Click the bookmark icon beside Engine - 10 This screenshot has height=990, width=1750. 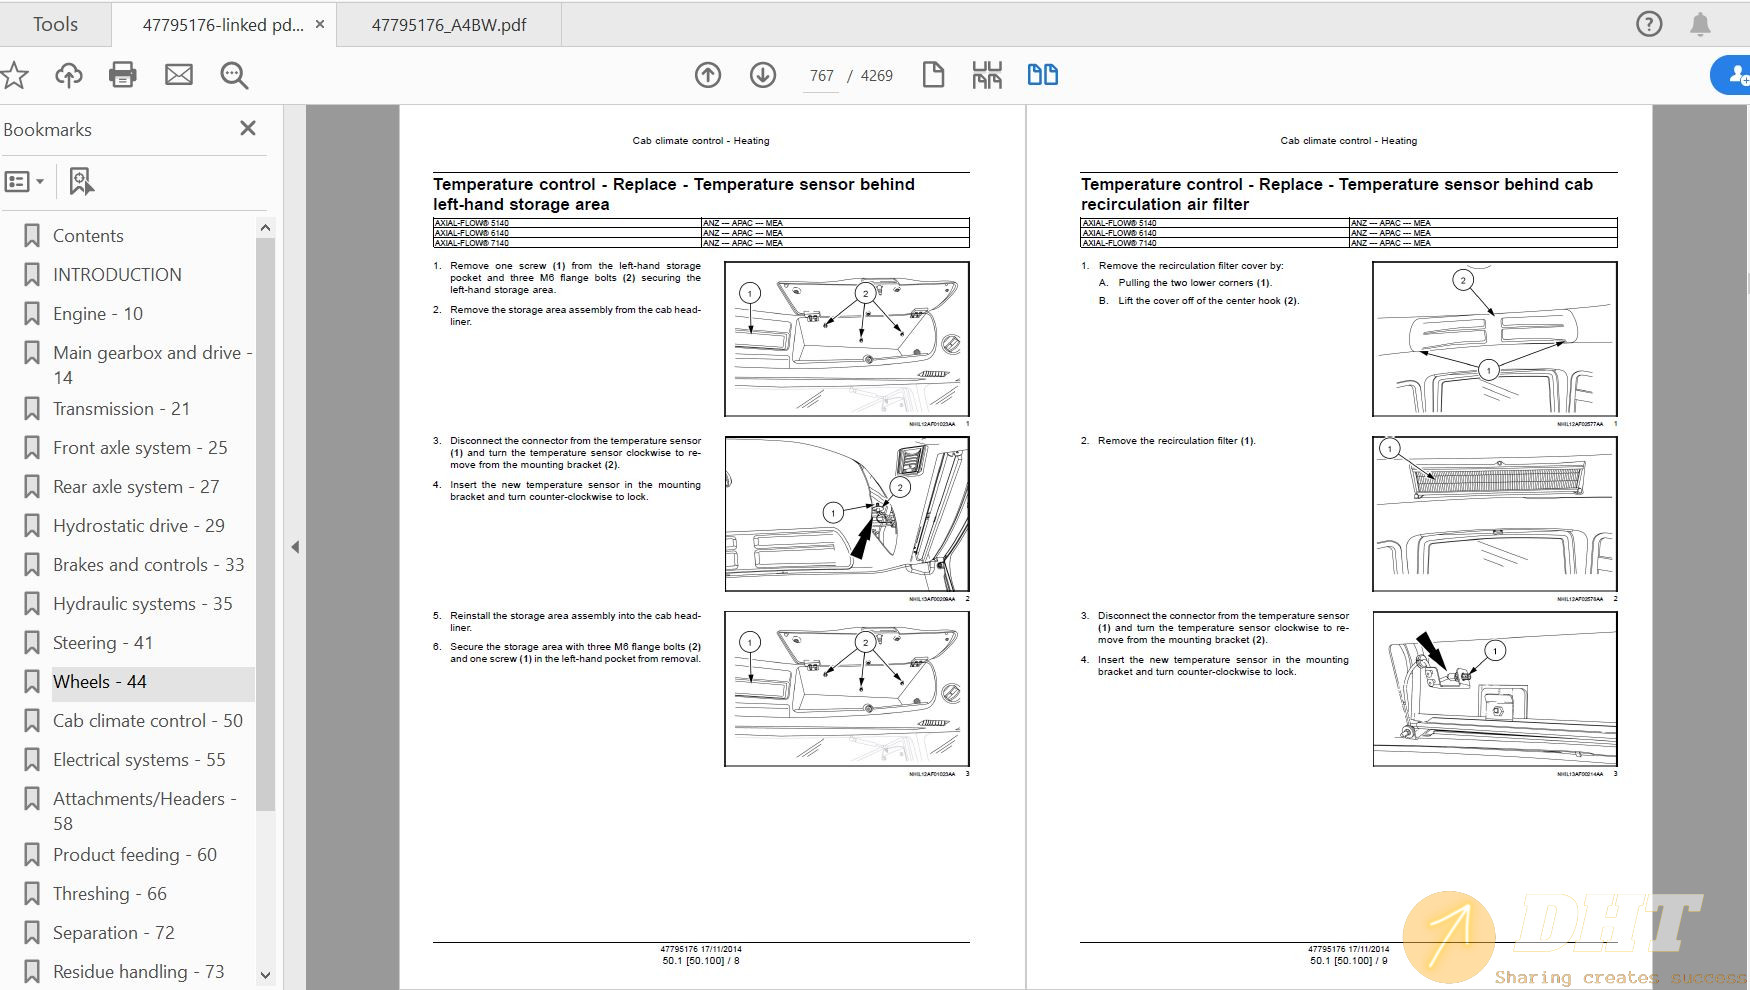click(32, 314)
